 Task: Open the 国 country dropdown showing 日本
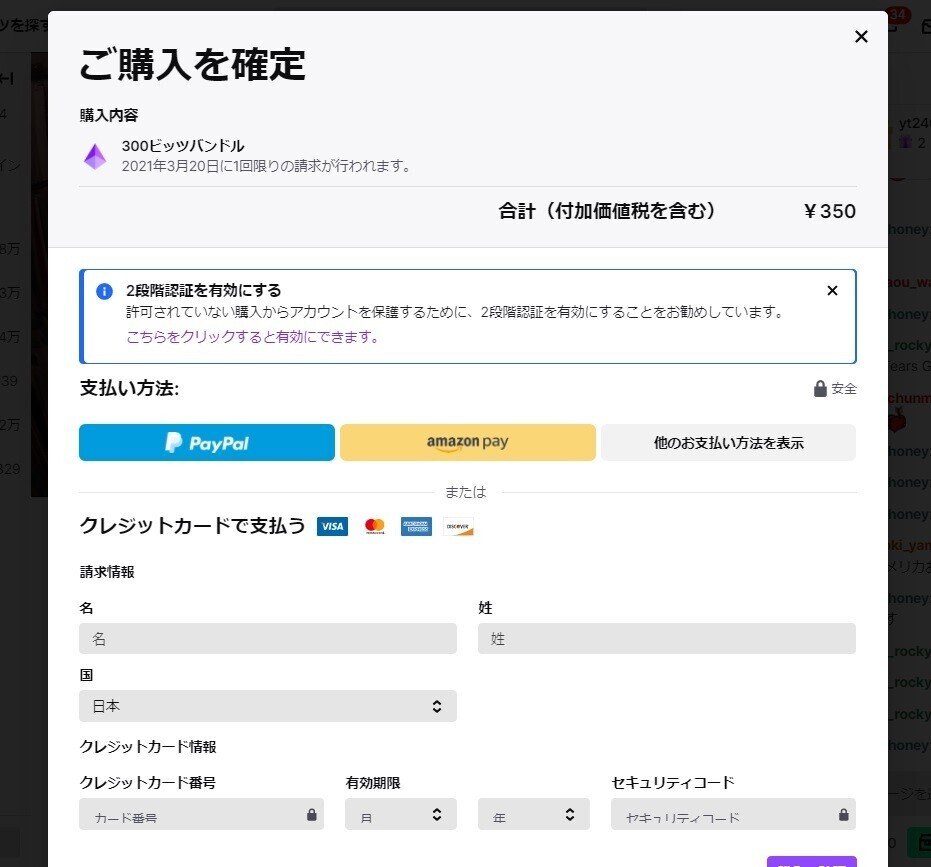pyautogui.click(x=268, y=706)
